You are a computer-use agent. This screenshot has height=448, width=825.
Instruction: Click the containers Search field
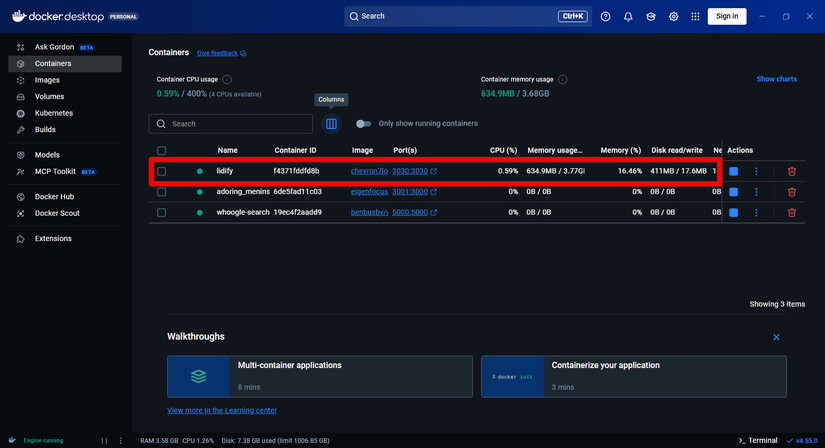pos(230,124)
